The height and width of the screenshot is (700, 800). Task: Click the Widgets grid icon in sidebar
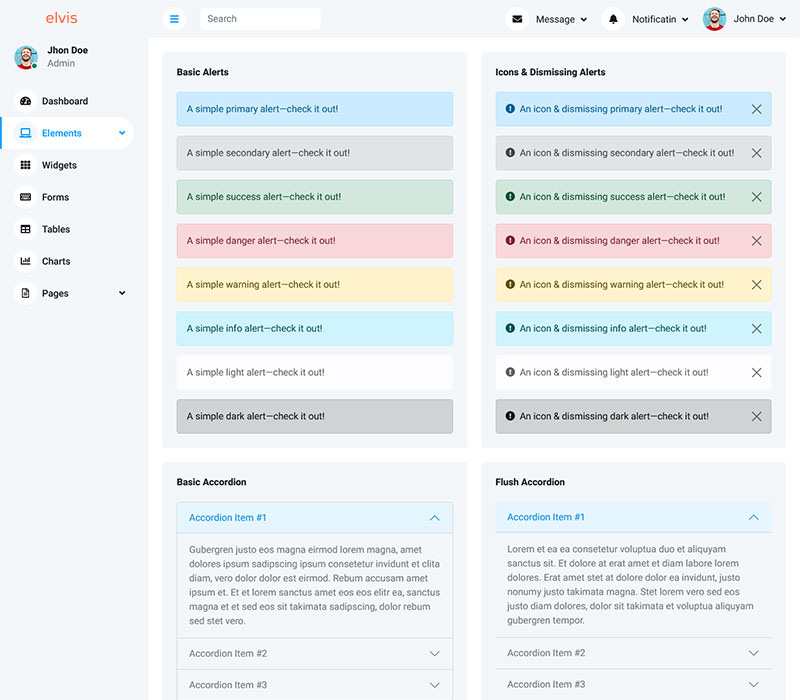[26, 165]
